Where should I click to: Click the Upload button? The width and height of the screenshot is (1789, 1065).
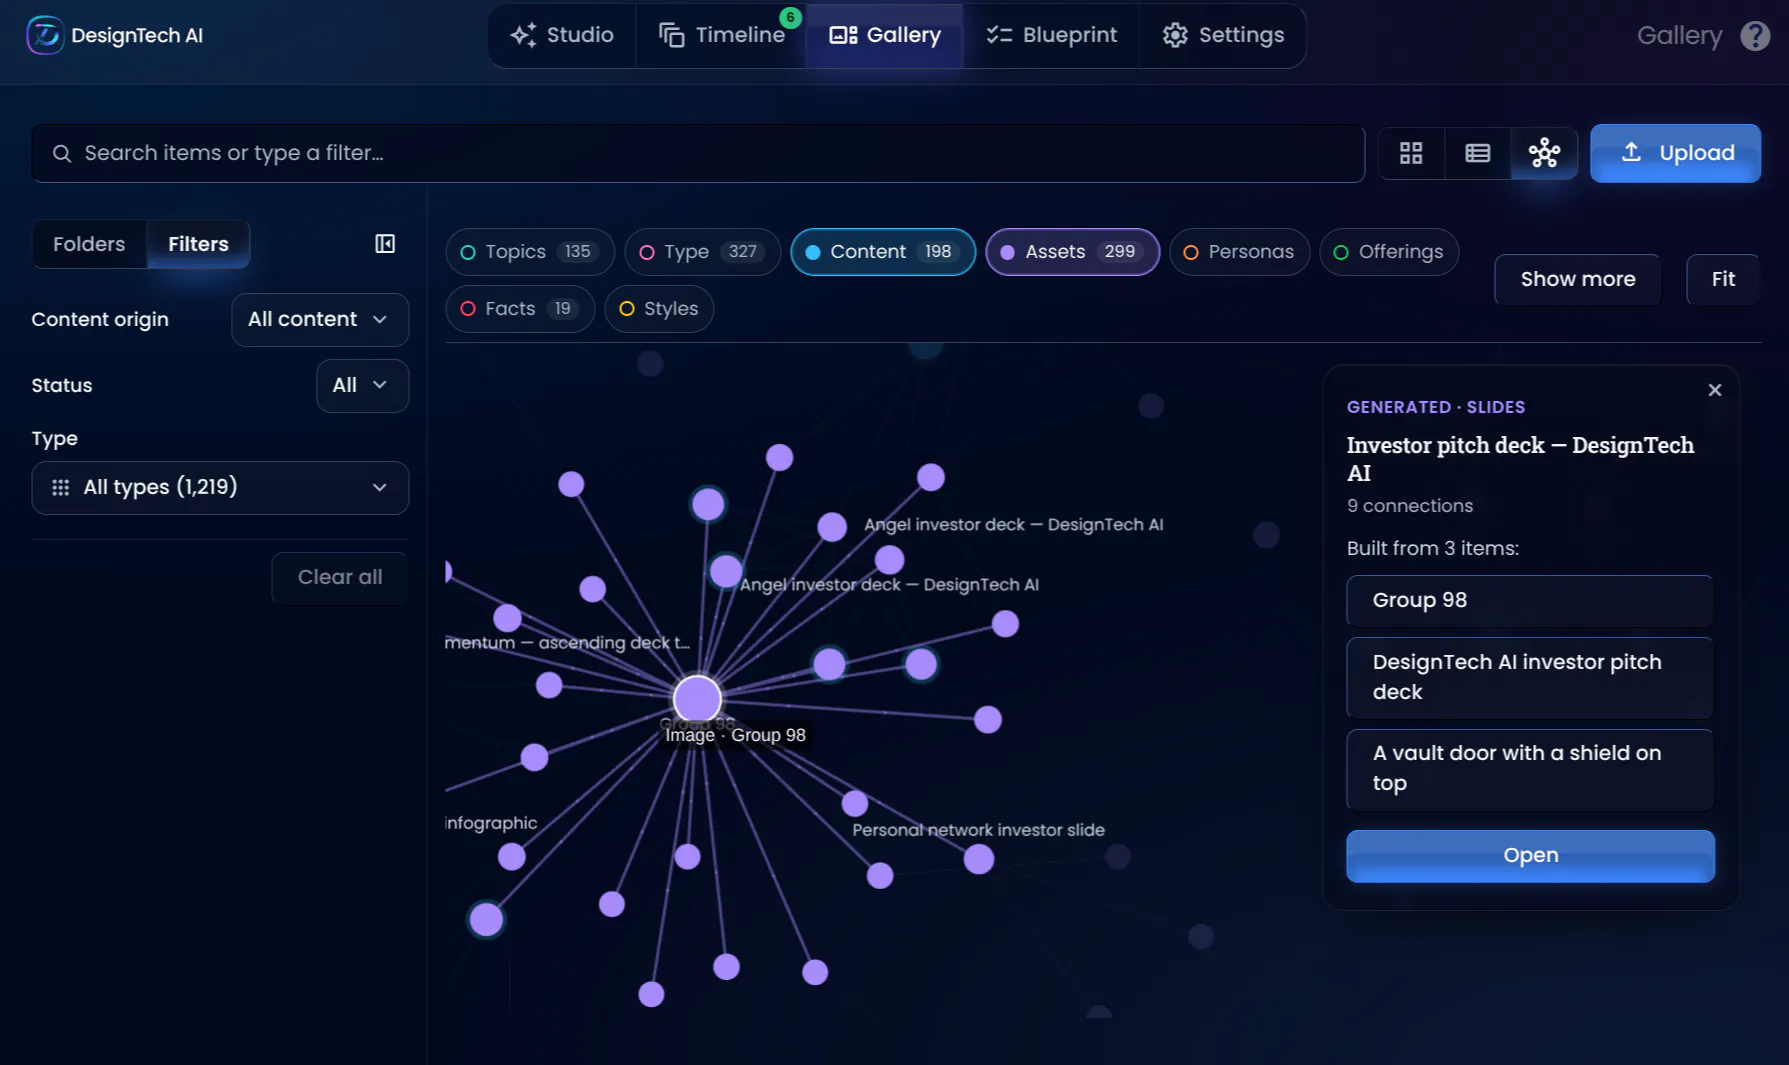click(x=1675, y=153)
